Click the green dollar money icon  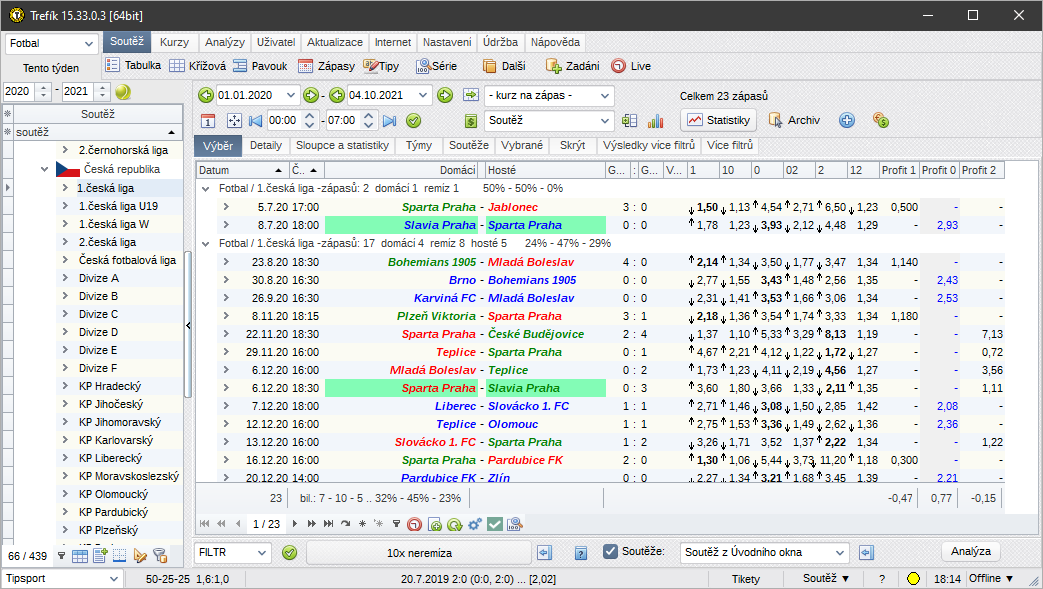(471, 120)
